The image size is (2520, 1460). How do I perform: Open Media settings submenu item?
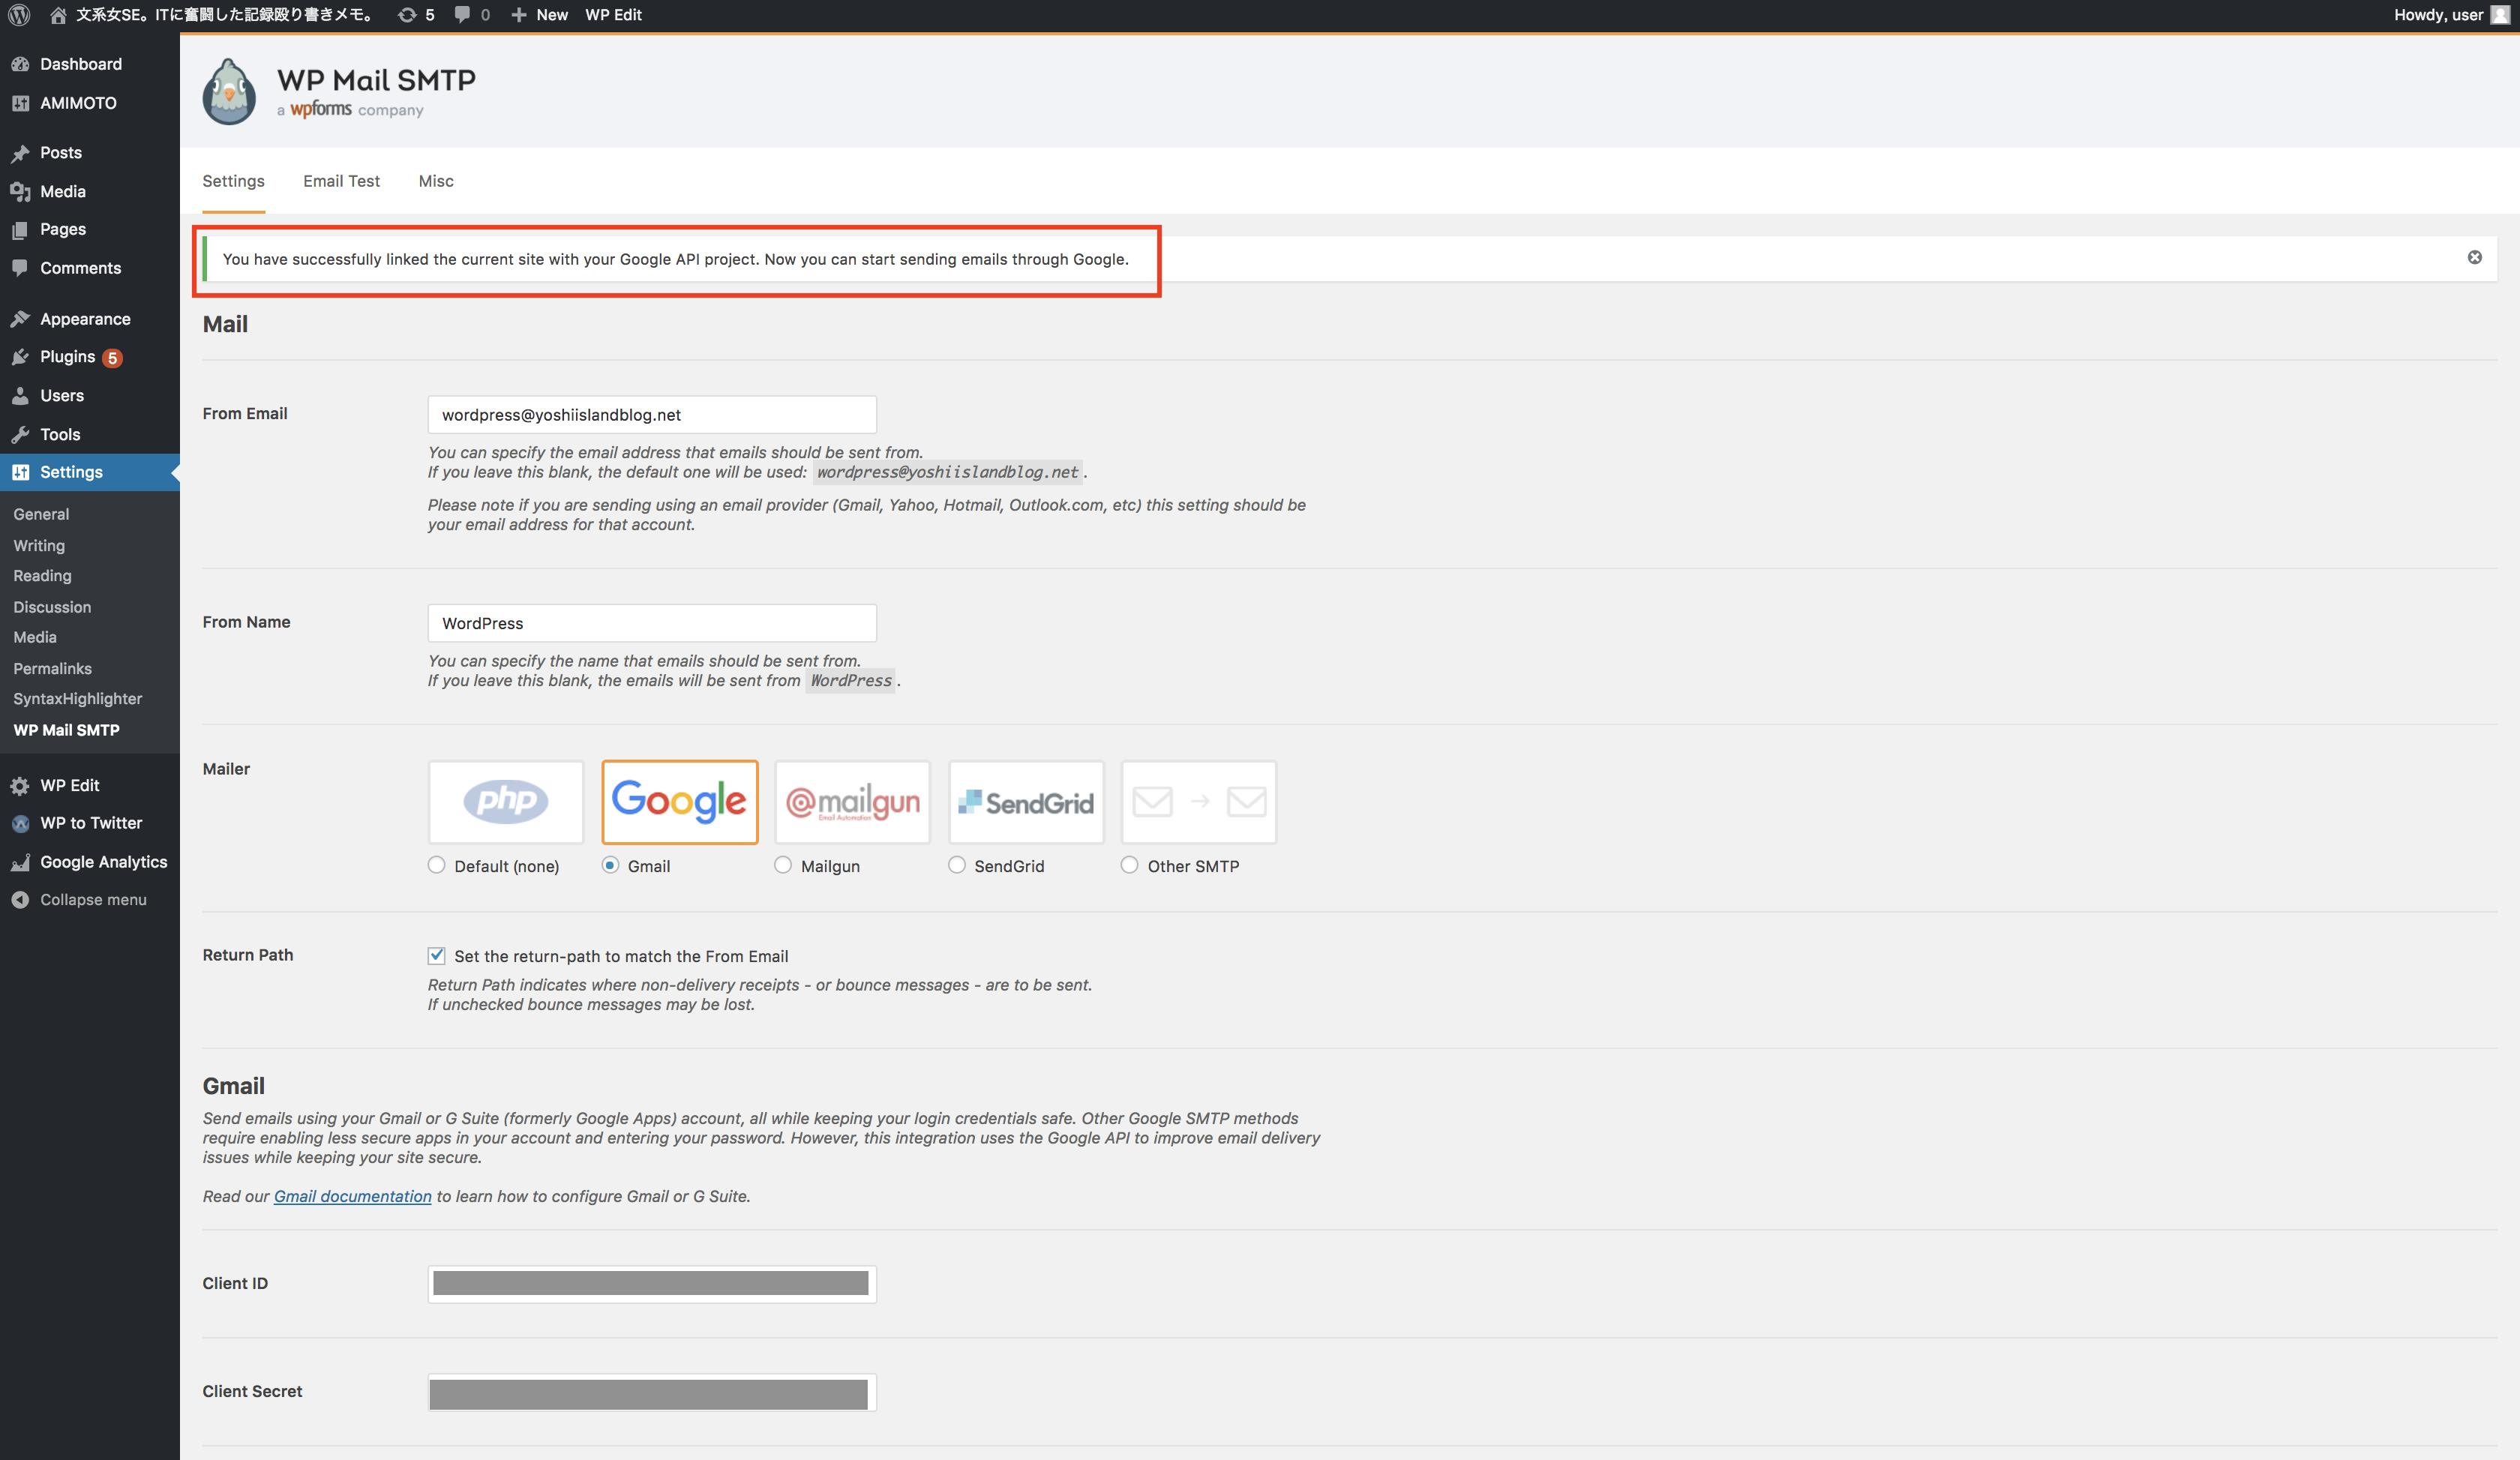tap(35, 637)
